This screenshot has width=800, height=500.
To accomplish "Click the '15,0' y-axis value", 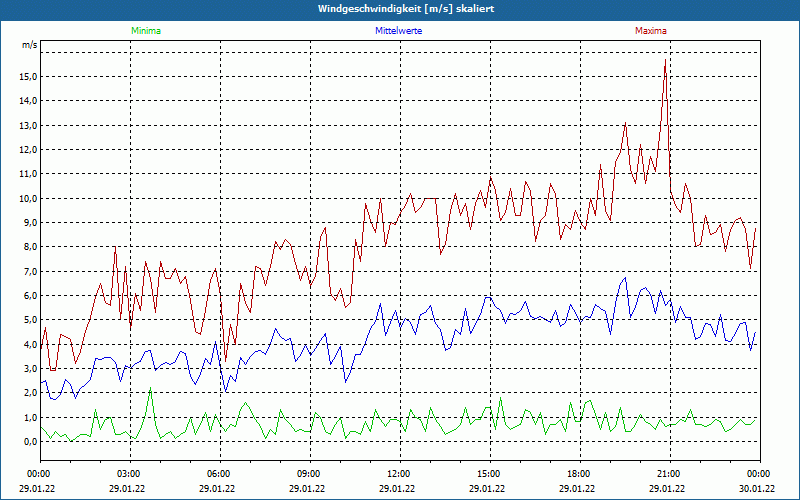I will (x=28, y=77).
